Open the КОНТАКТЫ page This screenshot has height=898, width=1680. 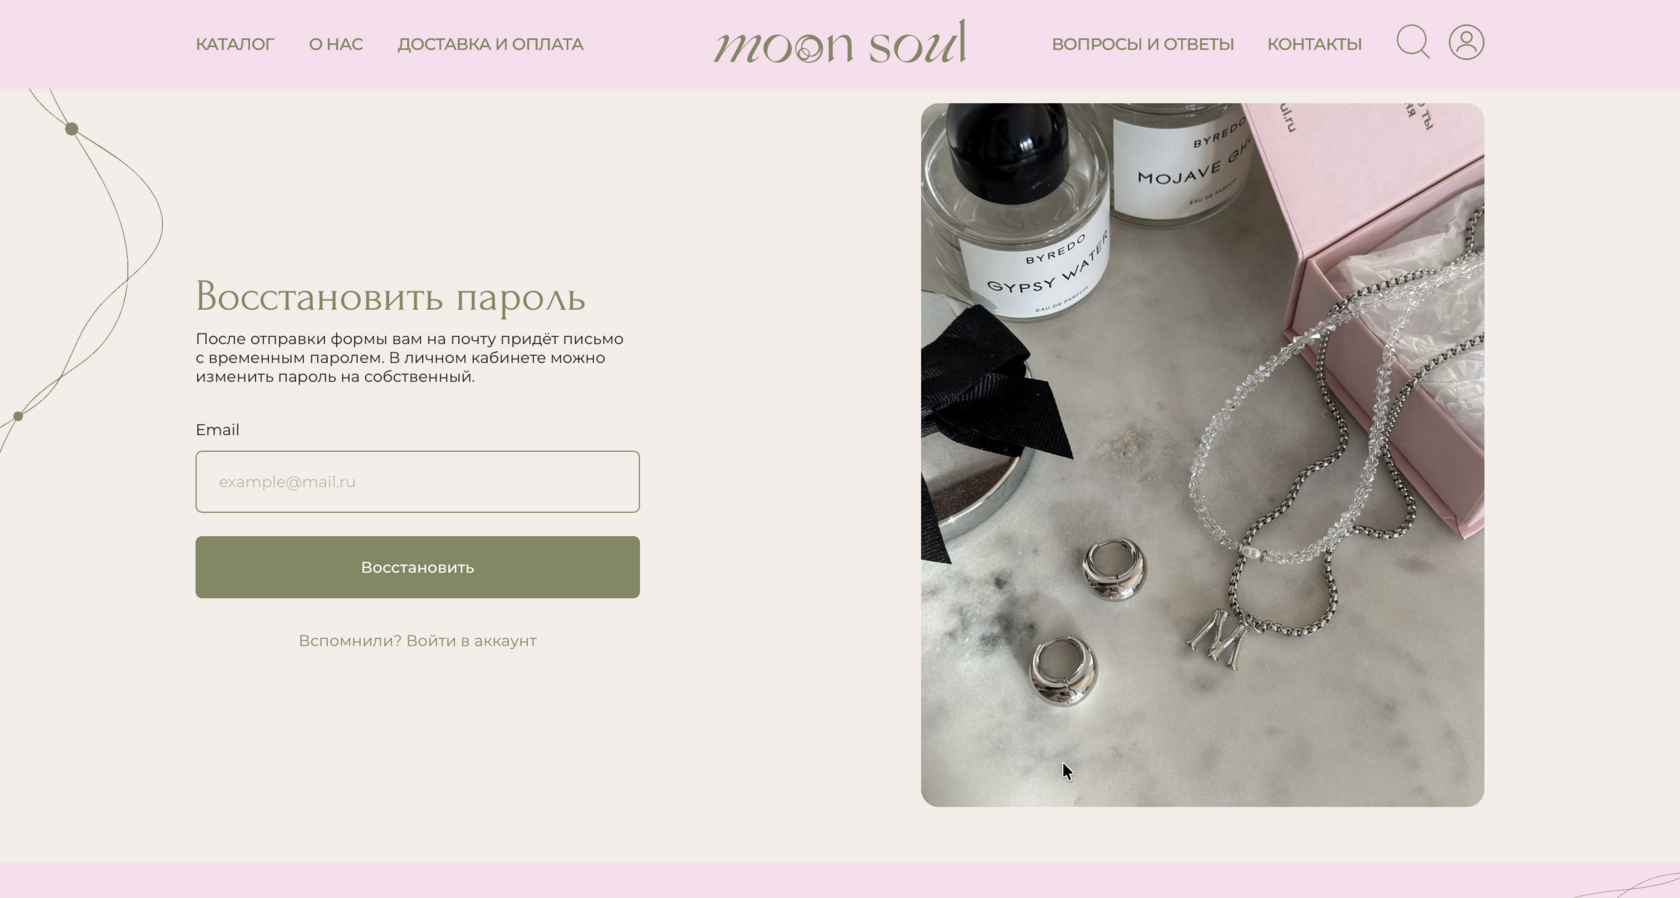click(1314, 44)
